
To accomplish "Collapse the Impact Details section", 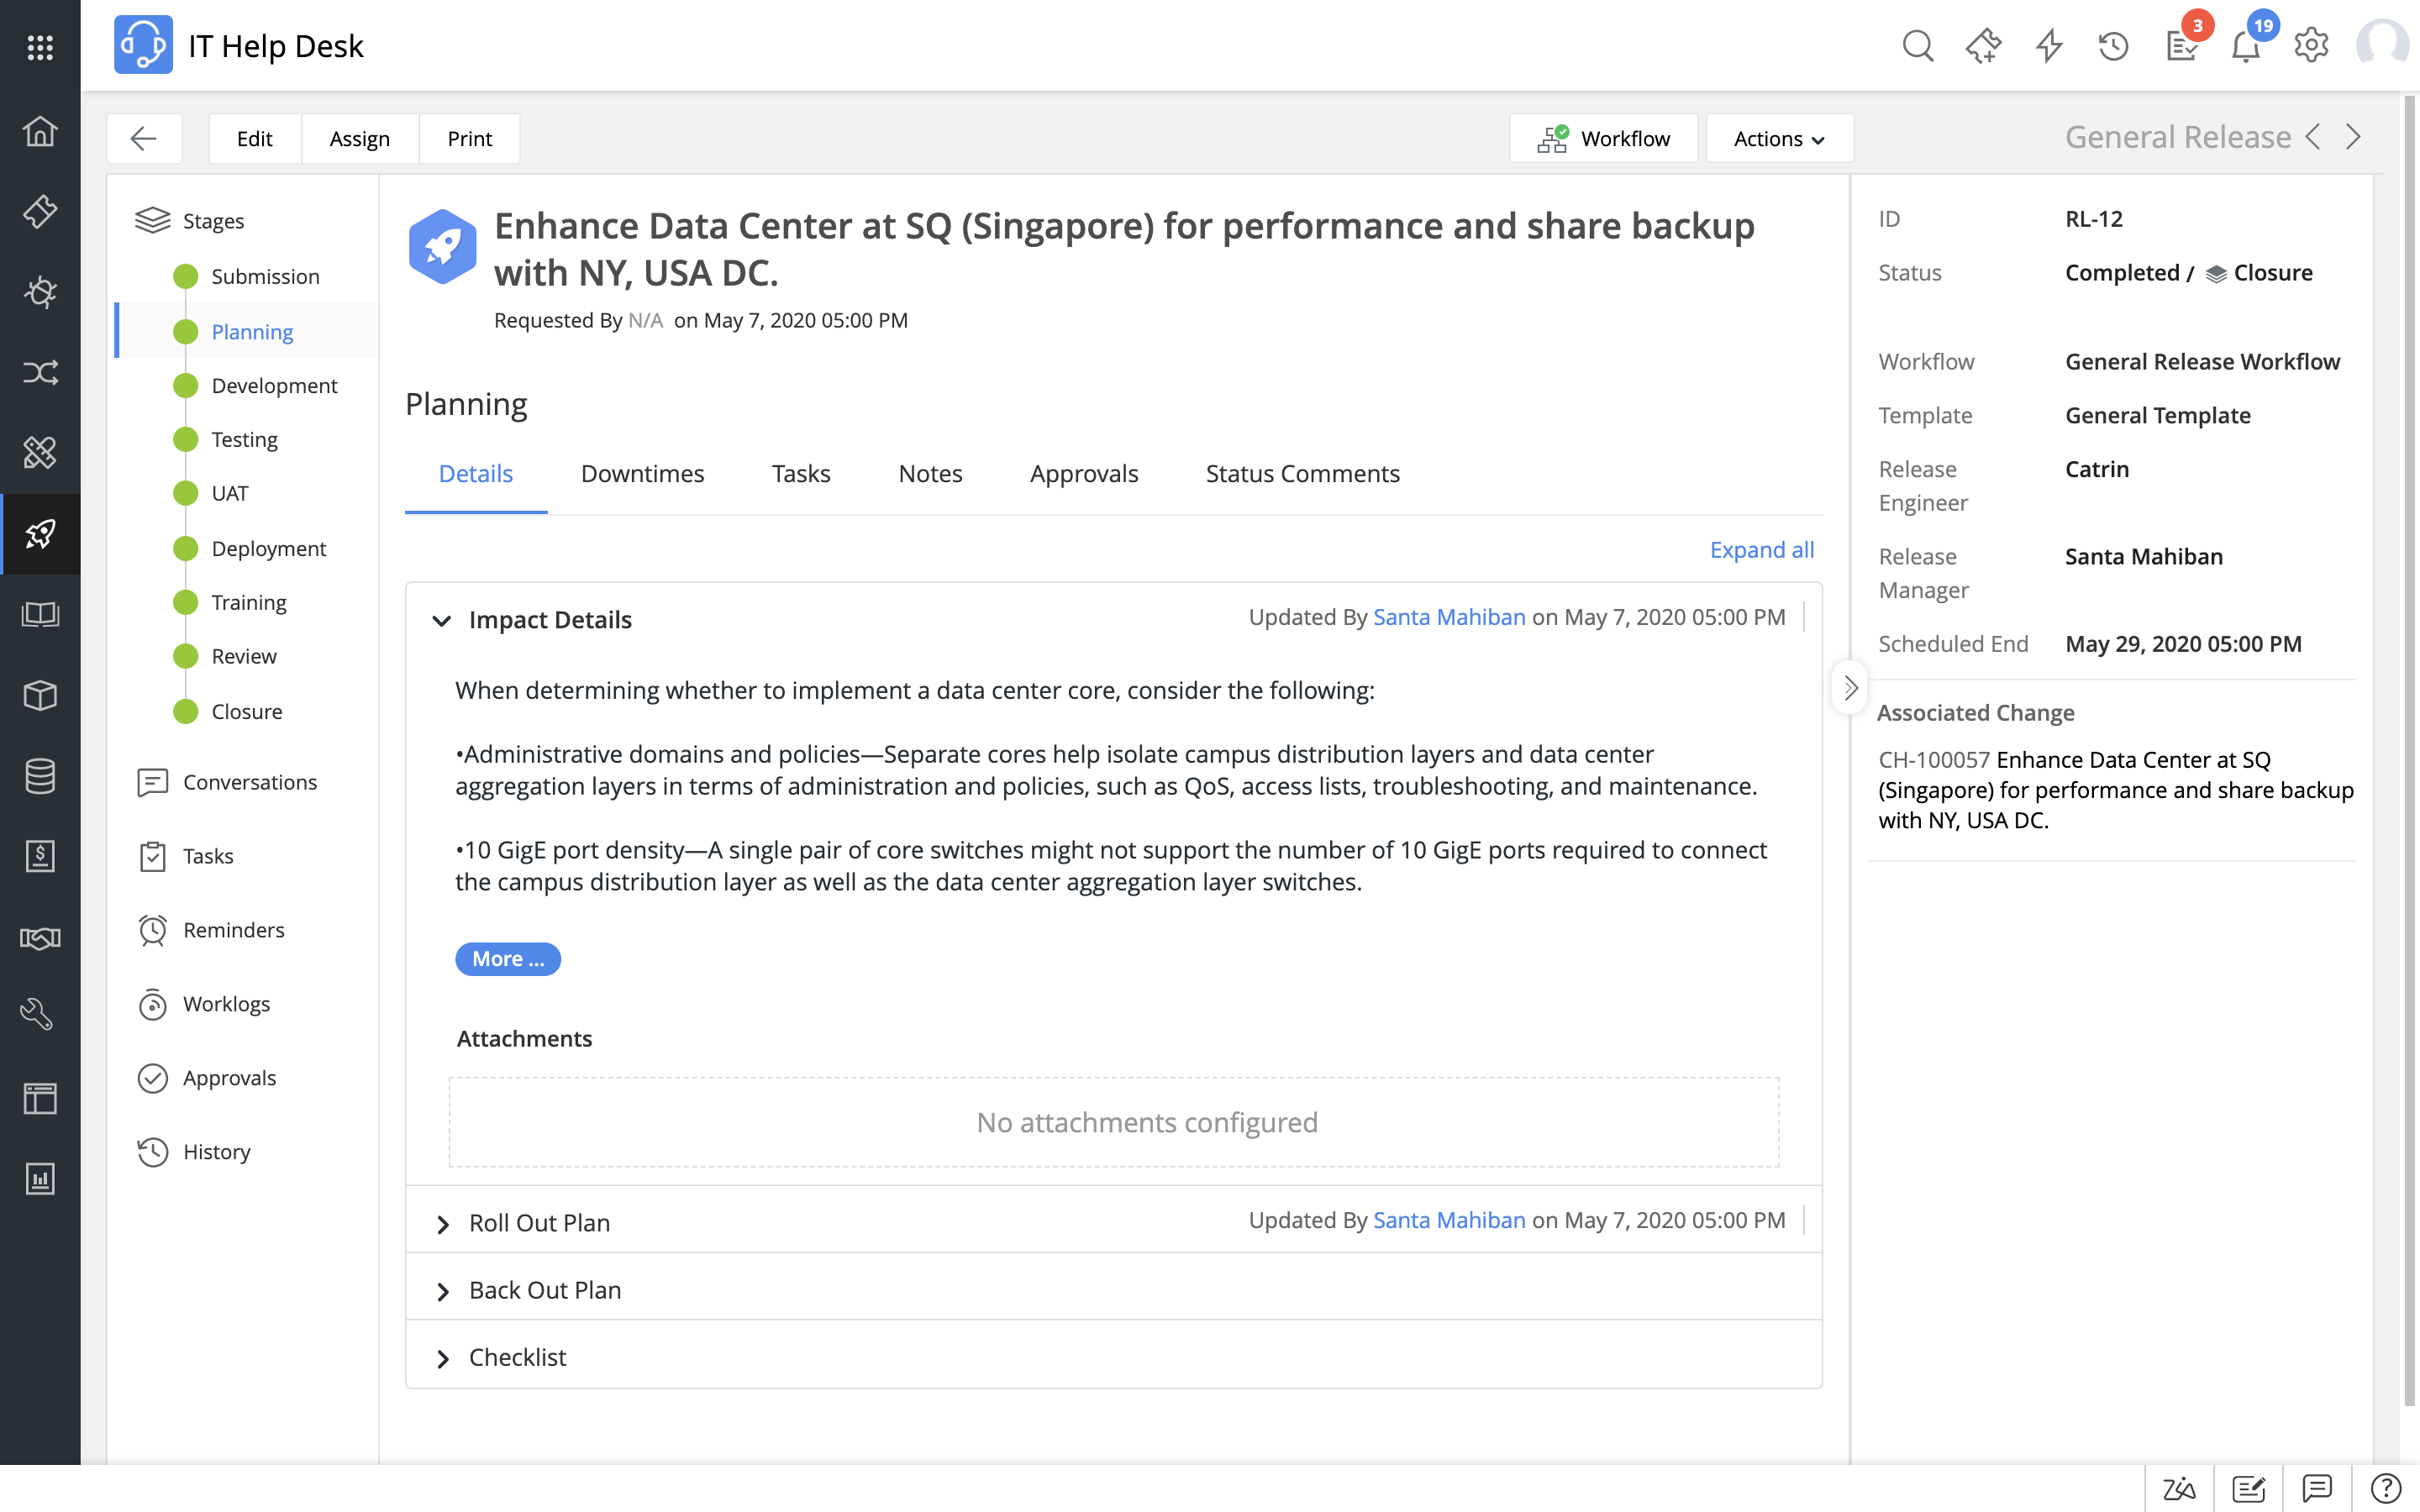I will 441,620.
